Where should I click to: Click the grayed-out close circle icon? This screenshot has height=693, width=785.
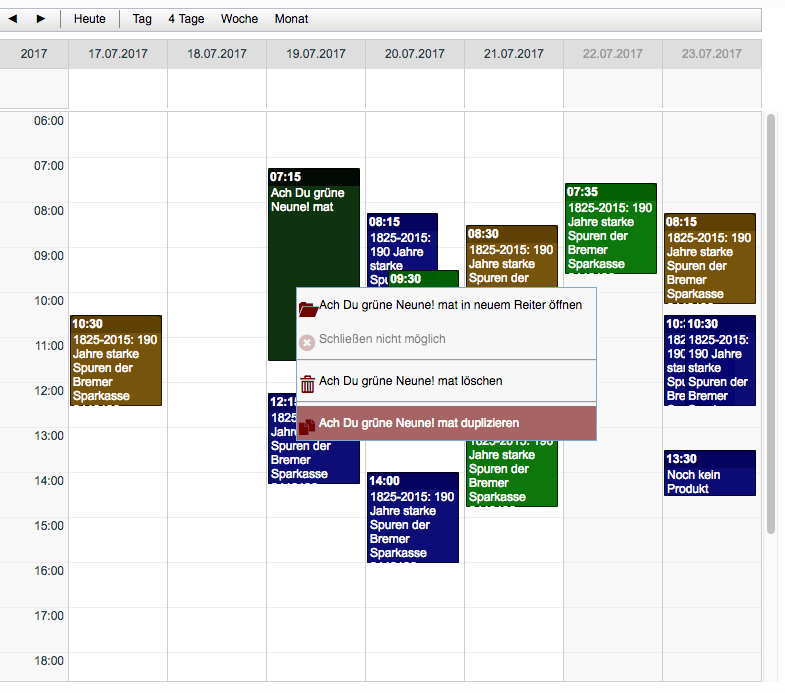point(308,341)
